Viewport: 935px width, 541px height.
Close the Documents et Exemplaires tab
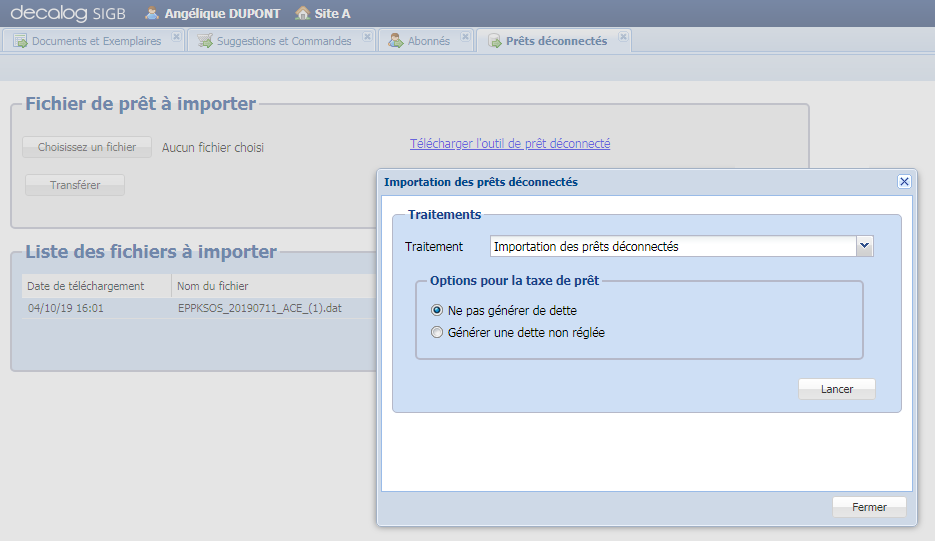click(x=176, y=36)
